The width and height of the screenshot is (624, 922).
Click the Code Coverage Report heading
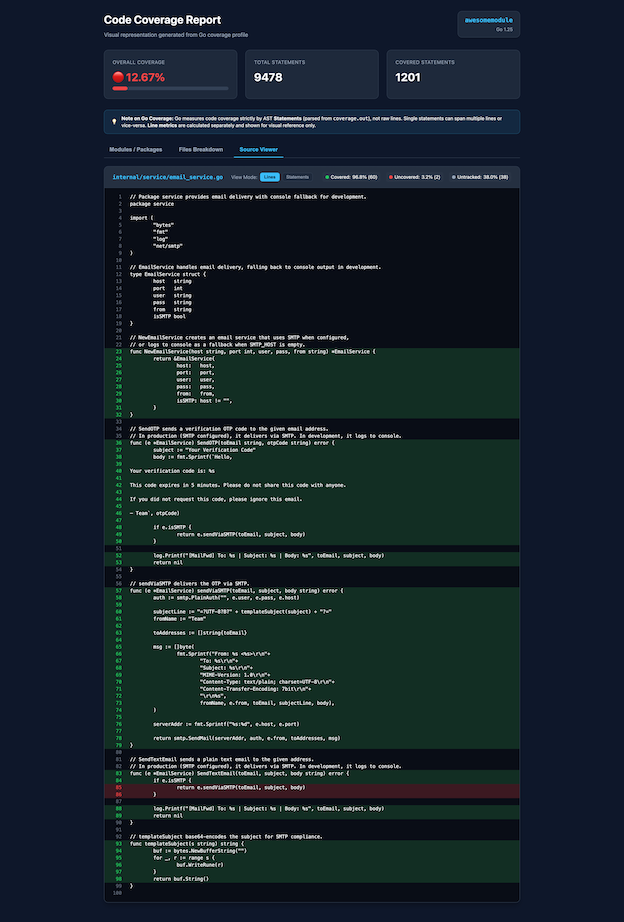162,20
